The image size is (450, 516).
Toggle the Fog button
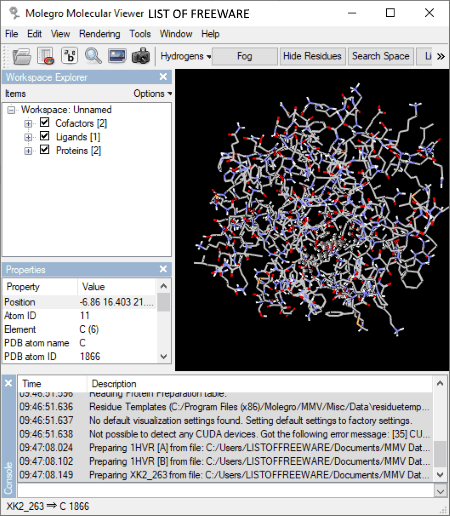click(x=245, y=56)
